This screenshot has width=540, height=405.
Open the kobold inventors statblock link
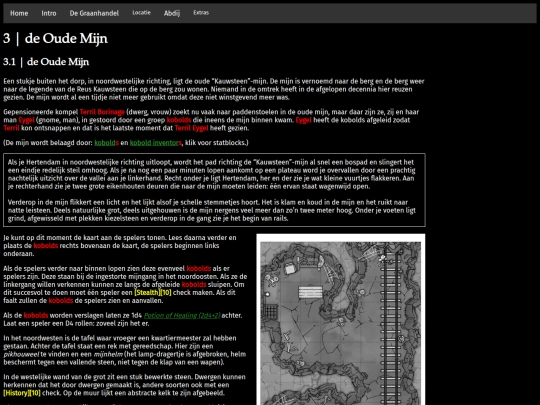(x=156, y=143)
